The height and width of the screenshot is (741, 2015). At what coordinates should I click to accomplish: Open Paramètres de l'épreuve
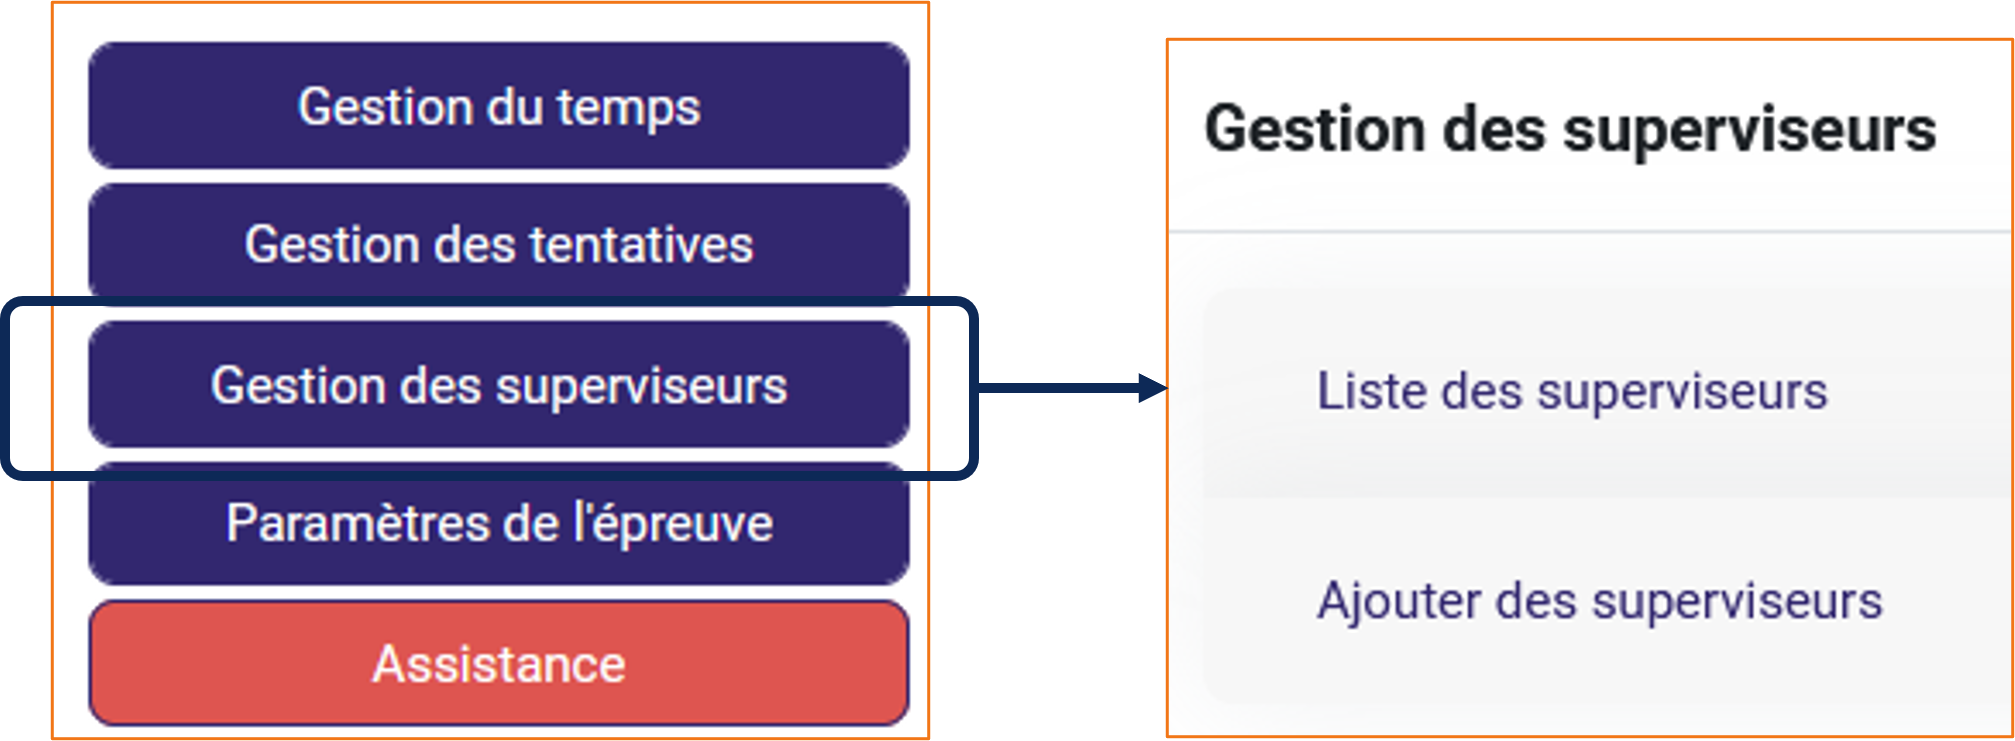499,523
